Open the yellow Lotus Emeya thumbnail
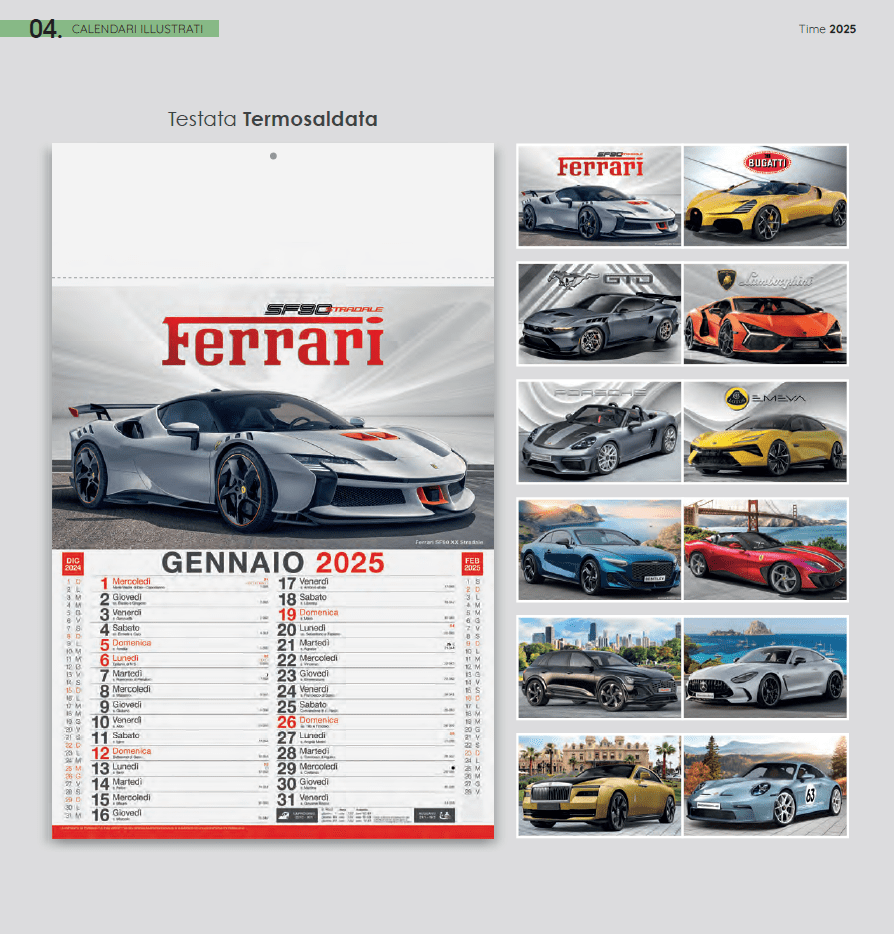This screenshot has height=934, width=894. click(x=765, y=432)
